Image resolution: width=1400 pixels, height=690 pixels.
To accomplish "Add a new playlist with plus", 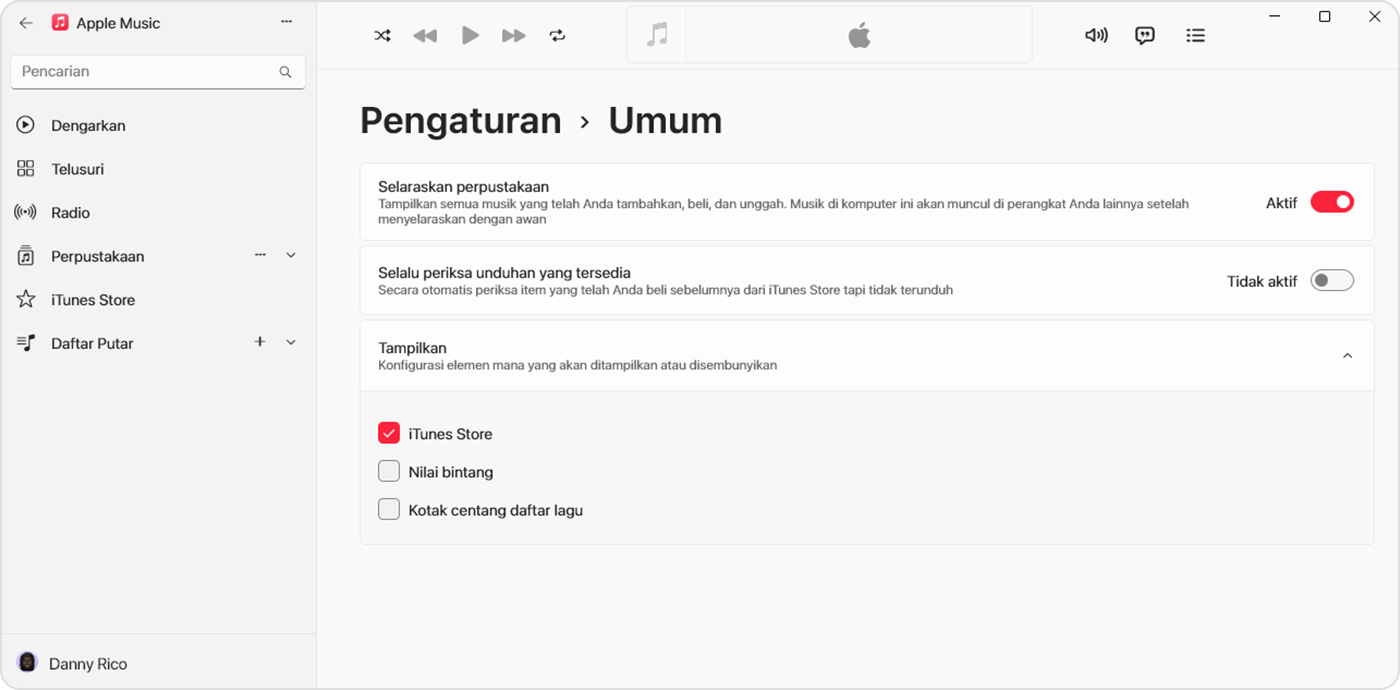I will 260,342.
